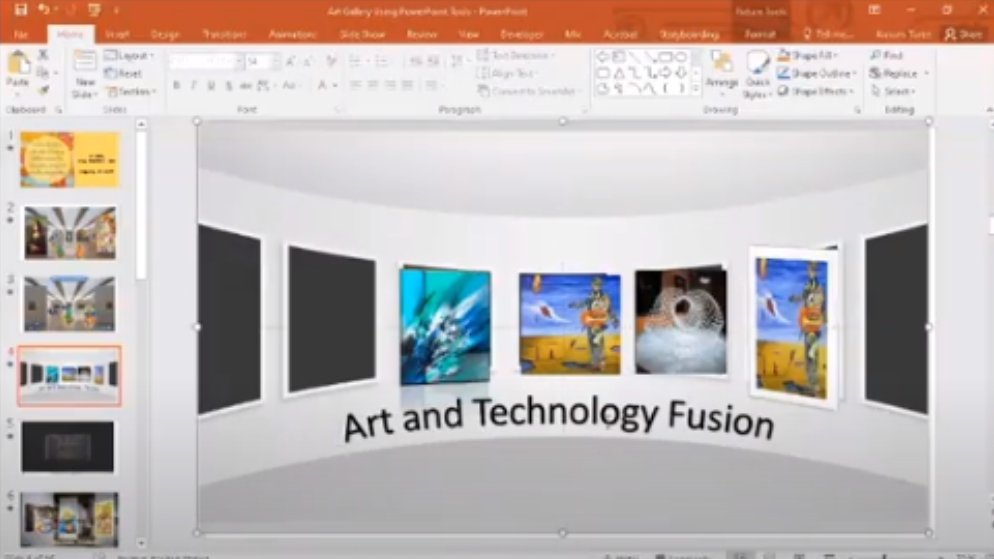Image resolution: width=994 pixels, height=559 pixels.
Task: Choose the down arrow shape in gallery
Action: [681, 73]
